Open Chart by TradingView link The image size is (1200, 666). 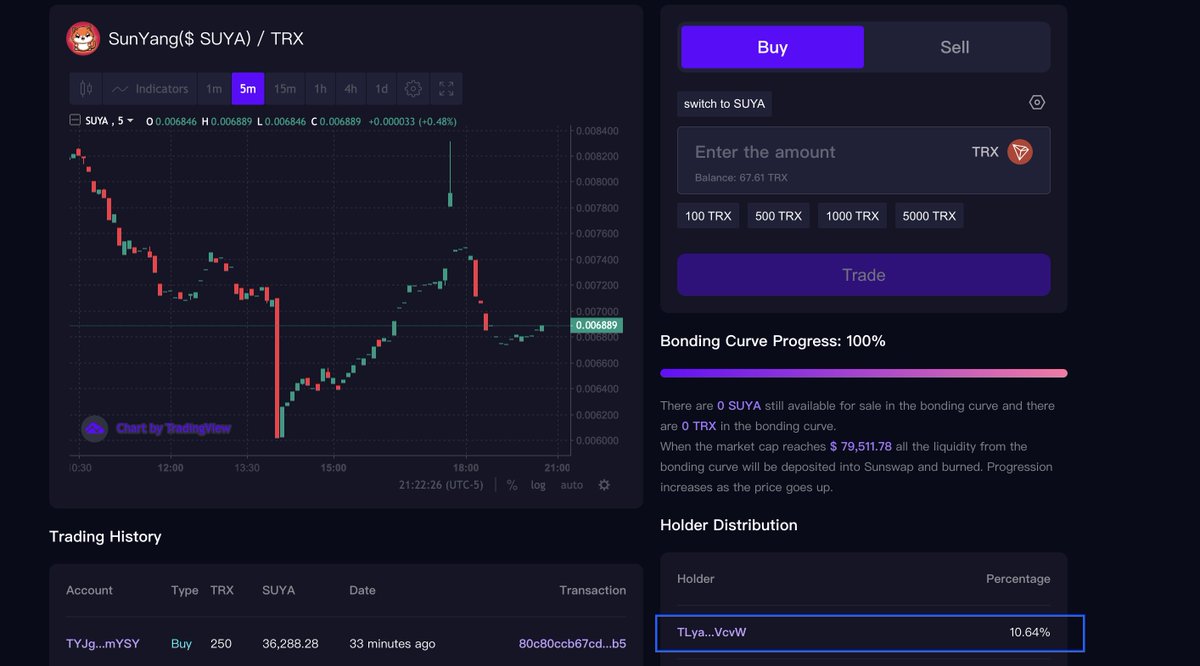coord(173,428)
